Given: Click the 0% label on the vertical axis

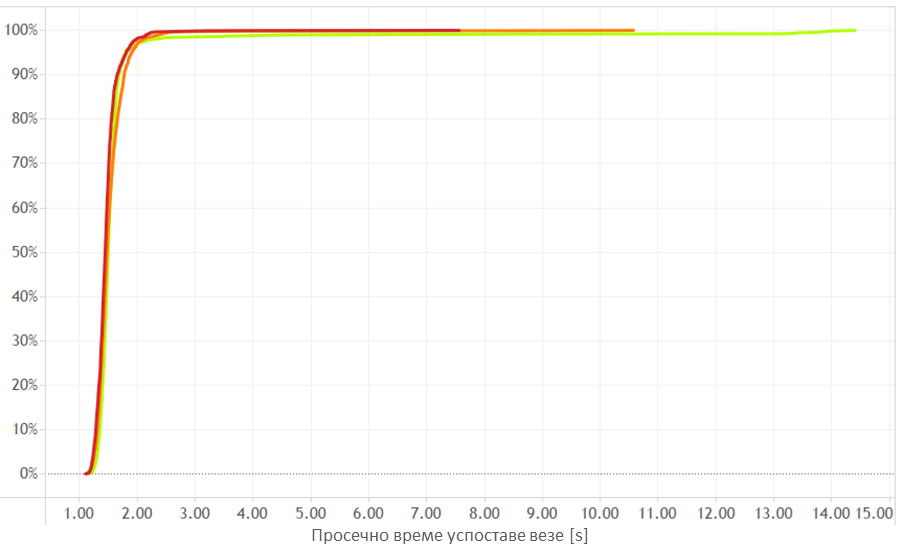Looking at the screenshot, I should click(27, 474).
